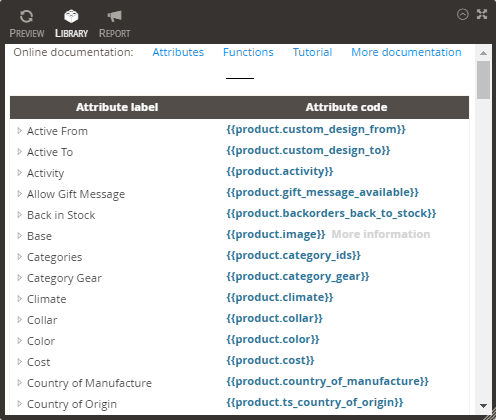Open the Attributes documentation link
496x420 pixels.
point(178,52)
